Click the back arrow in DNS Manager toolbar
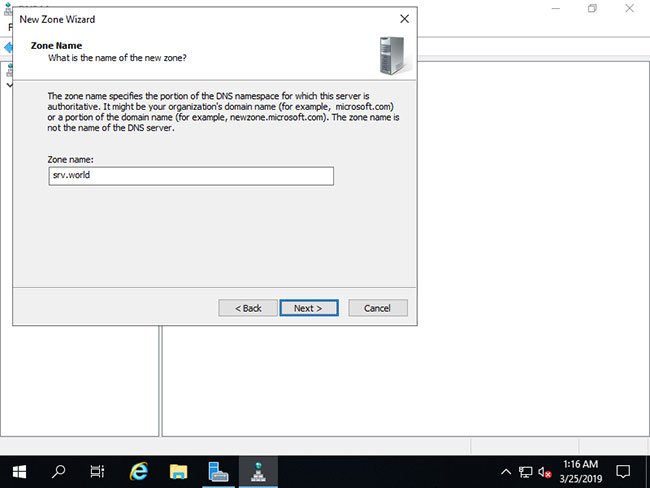This screenshot has width=650, height=488. pos(8,47)
